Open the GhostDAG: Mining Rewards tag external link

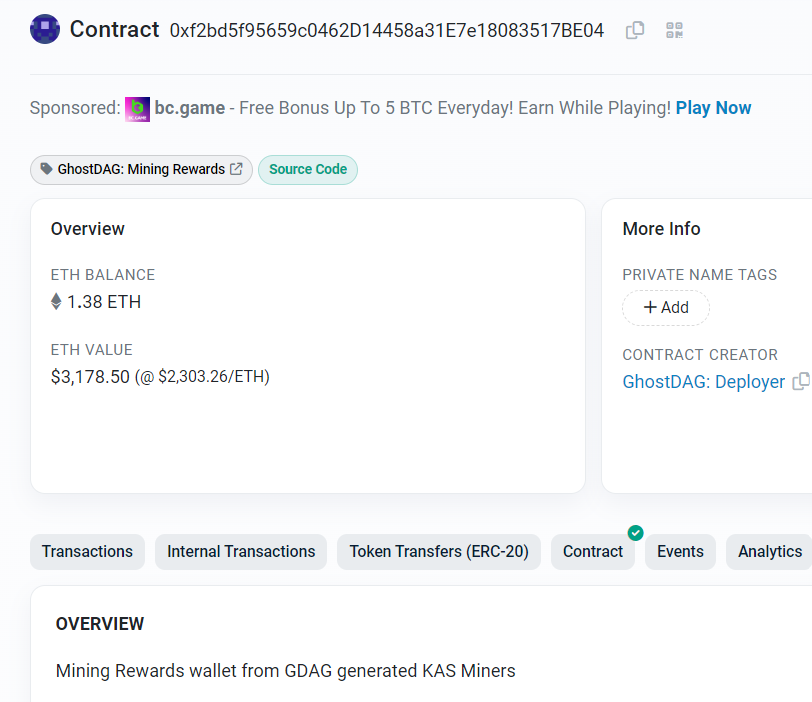[236, 169]
